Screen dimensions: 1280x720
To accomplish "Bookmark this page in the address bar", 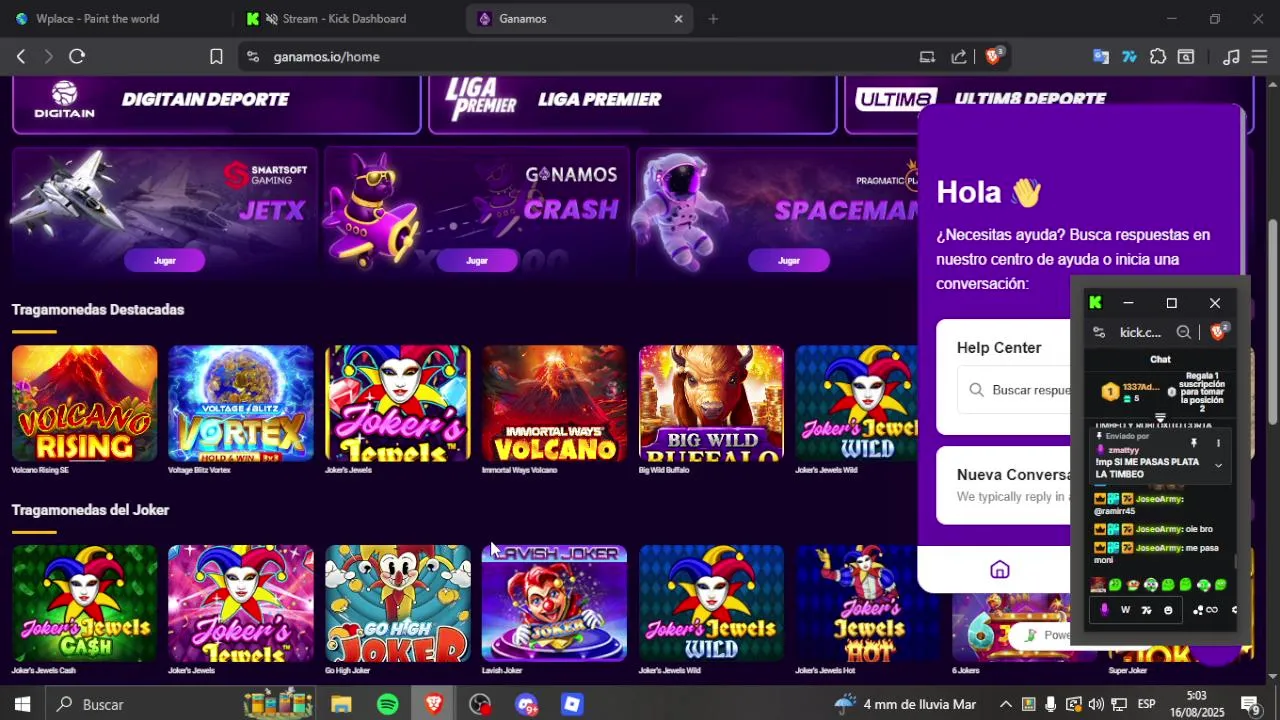I will coord(216,57).
